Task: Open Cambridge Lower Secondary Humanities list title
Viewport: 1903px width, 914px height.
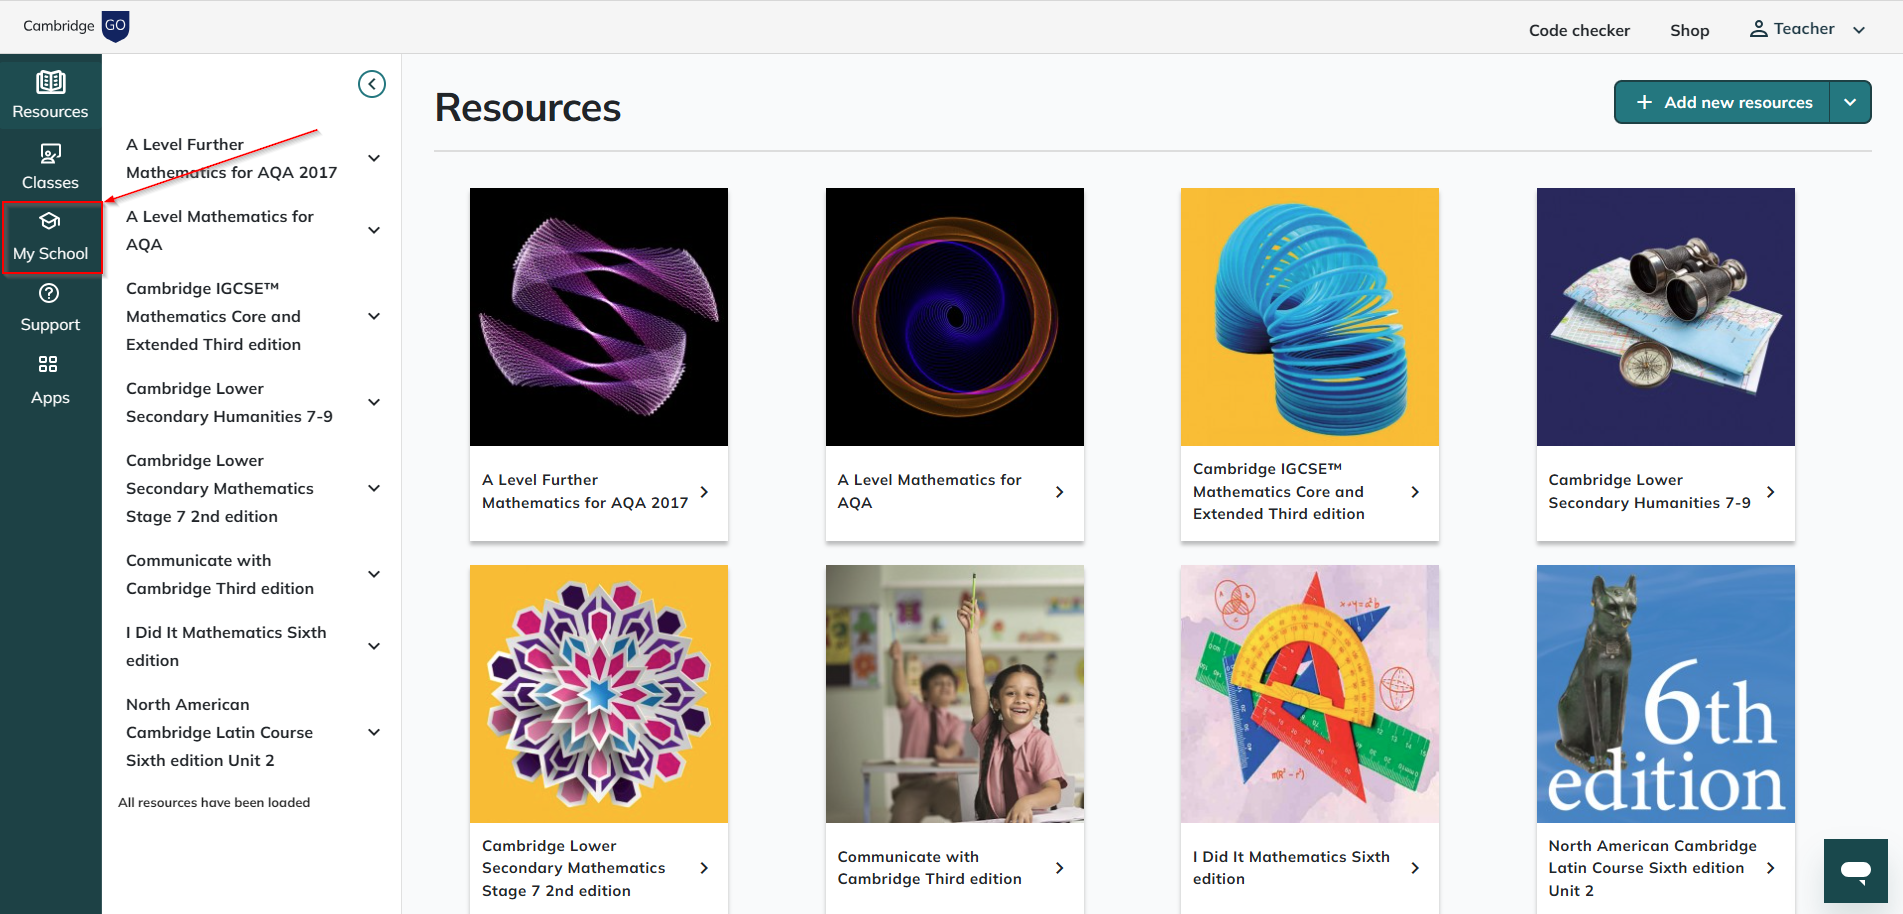Action: pos(230,402)
